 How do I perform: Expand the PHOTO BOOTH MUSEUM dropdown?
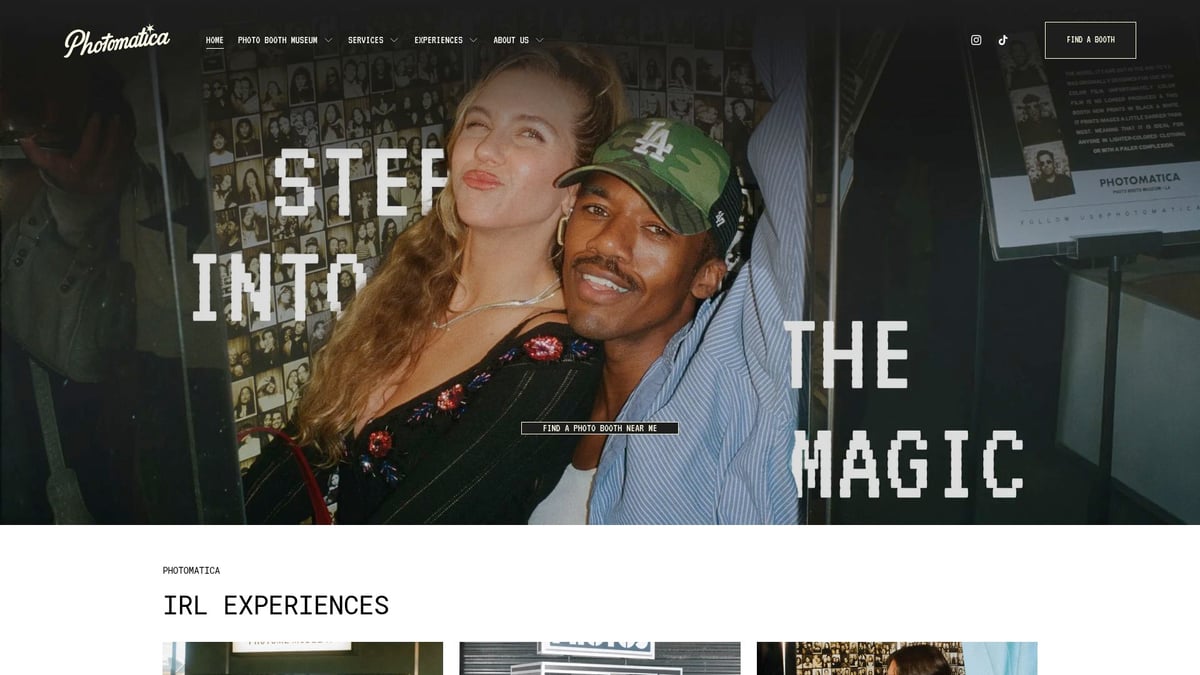tap(330, 40)
